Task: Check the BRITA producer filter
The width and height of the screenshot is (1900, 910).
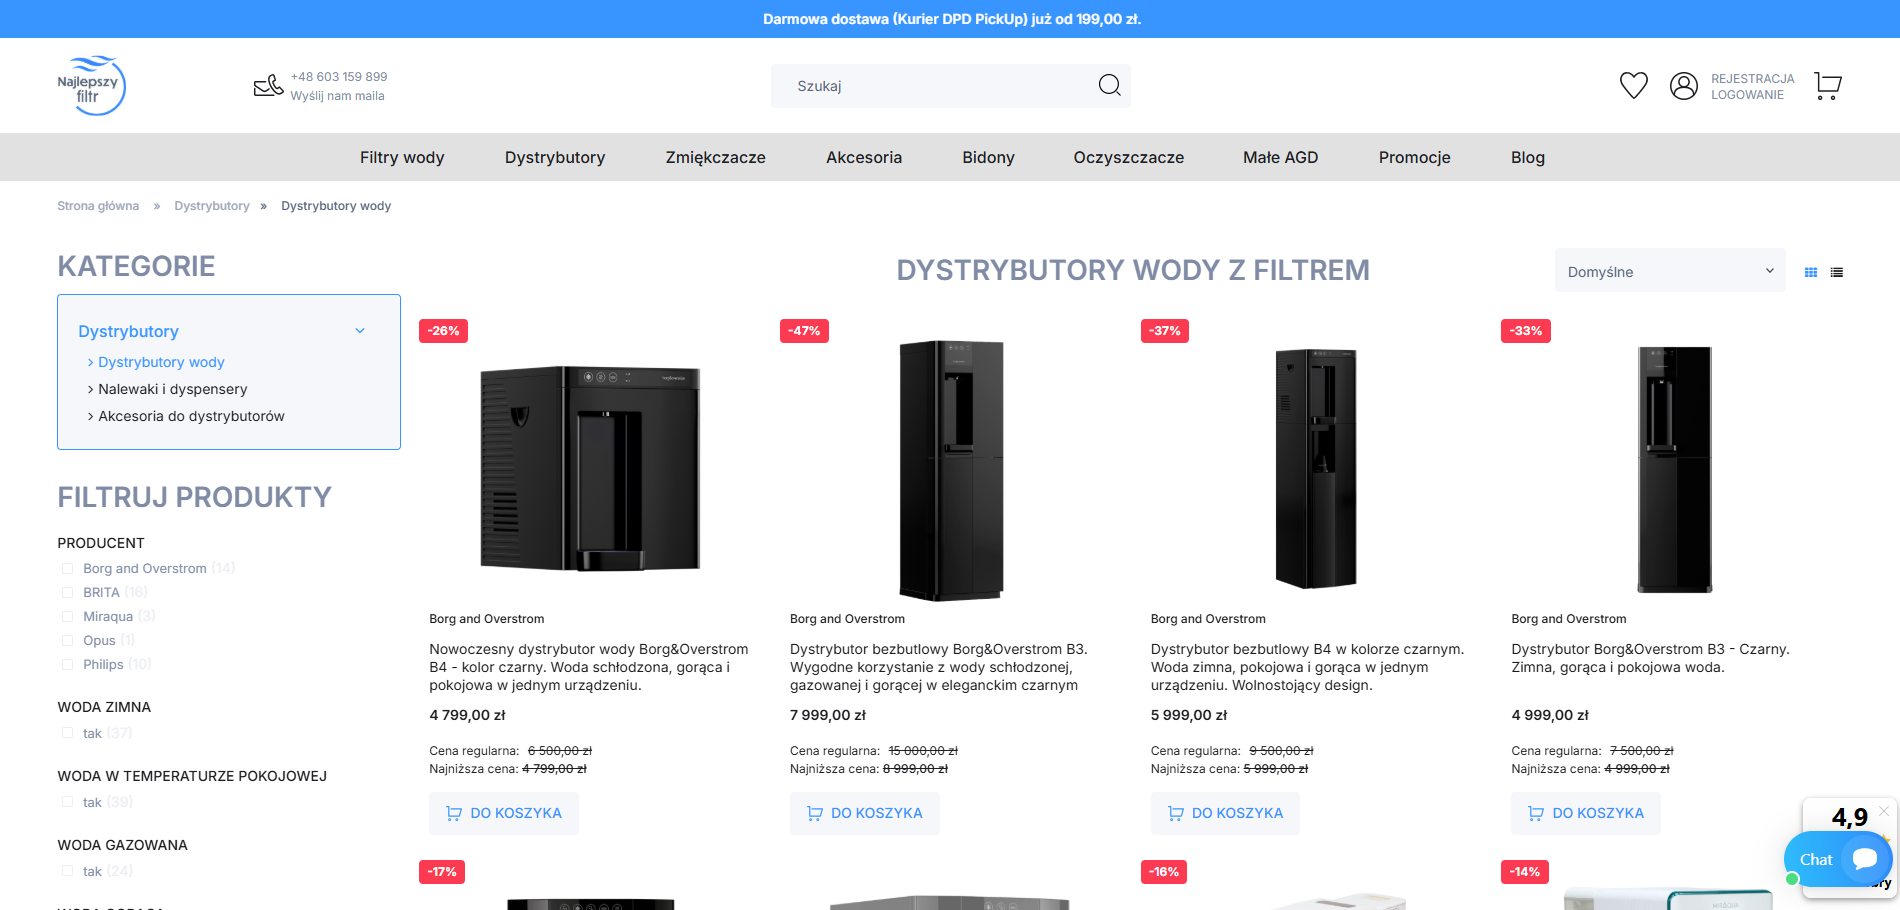Action: coord(68,592)
